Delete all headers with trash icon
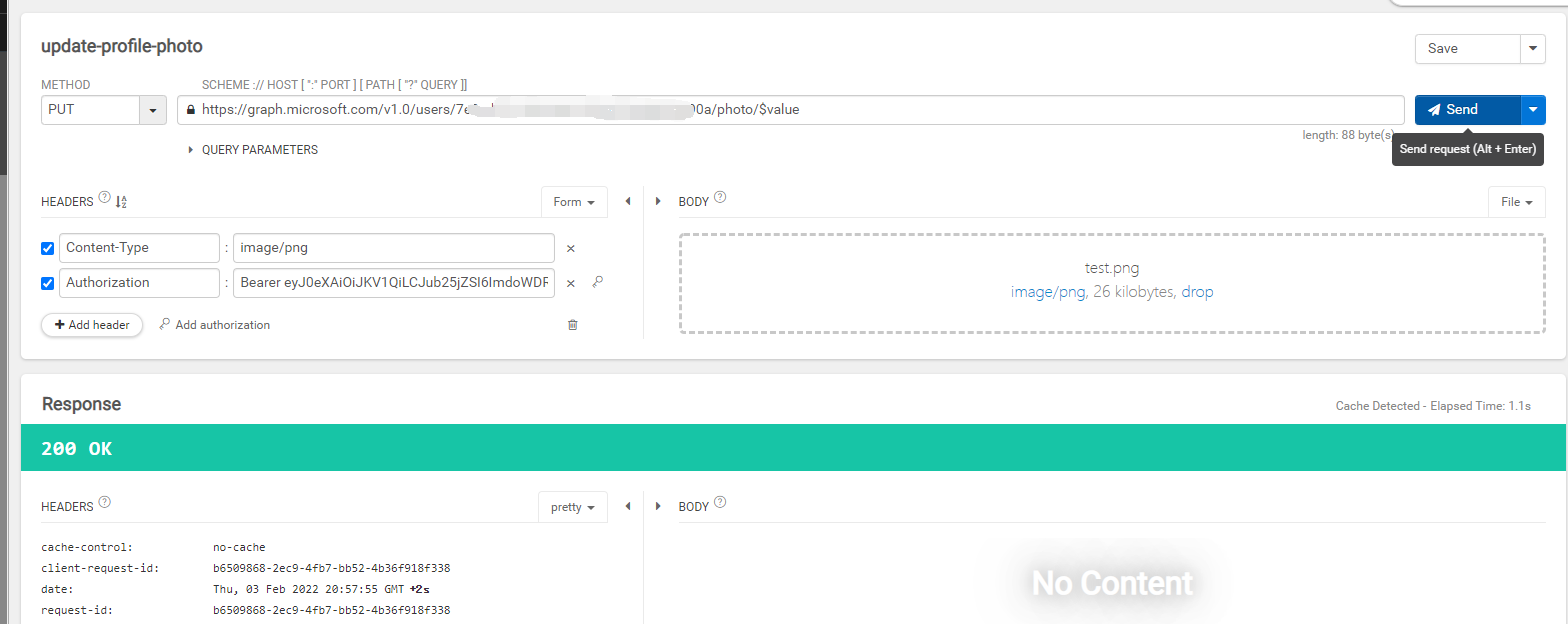Image resolution: width=1568 pixels, height=624 pixels. tap(573, 325)
